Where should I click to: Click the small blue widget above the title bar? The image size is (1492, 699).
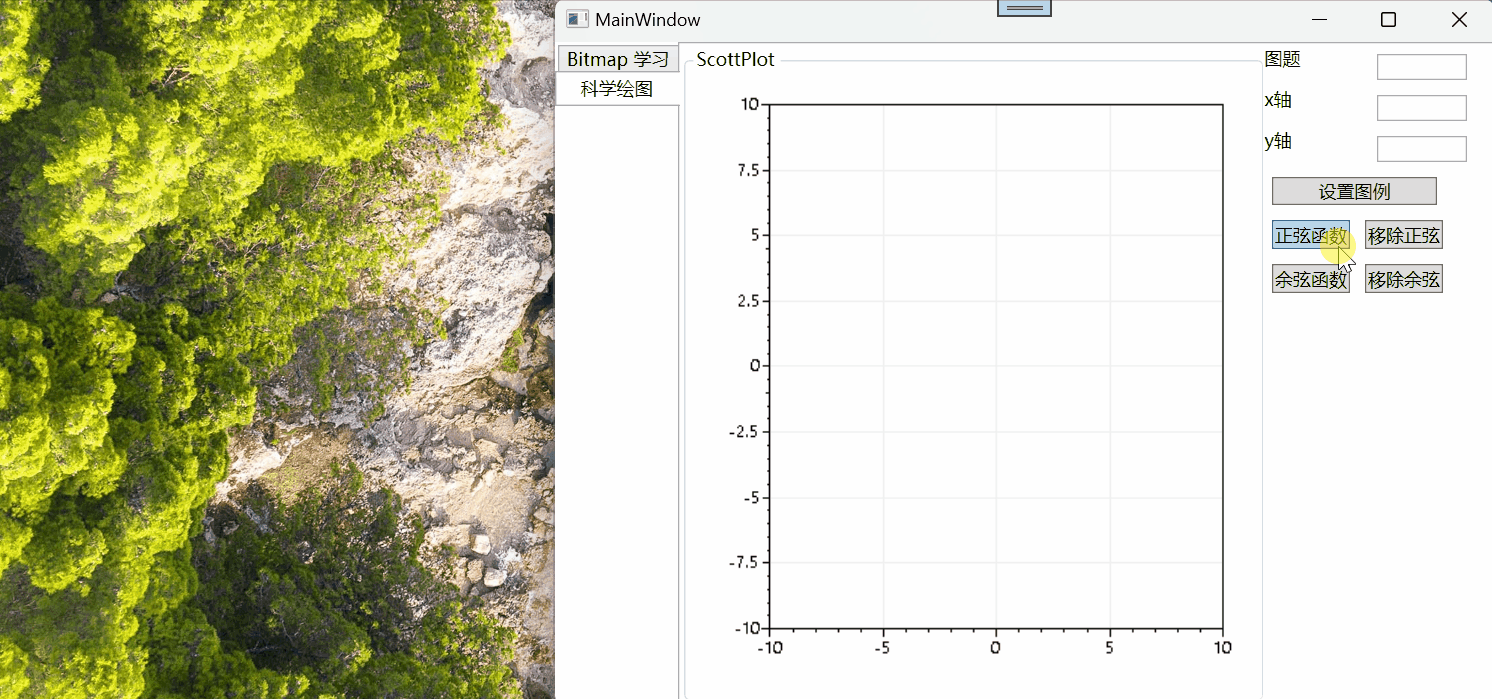click(1024, 7)
